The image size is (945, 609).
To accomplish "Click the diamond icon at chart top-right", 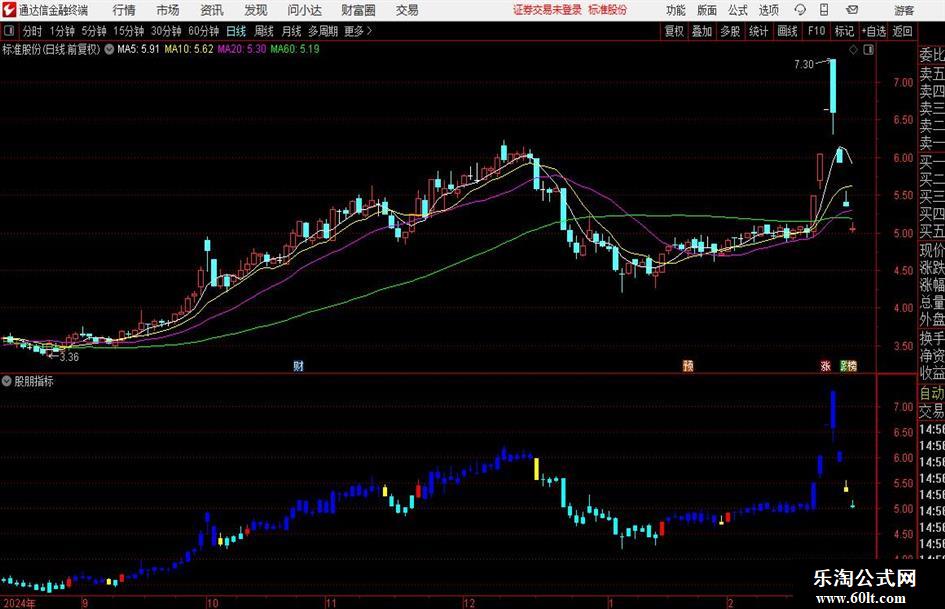I will click(853, 50).
